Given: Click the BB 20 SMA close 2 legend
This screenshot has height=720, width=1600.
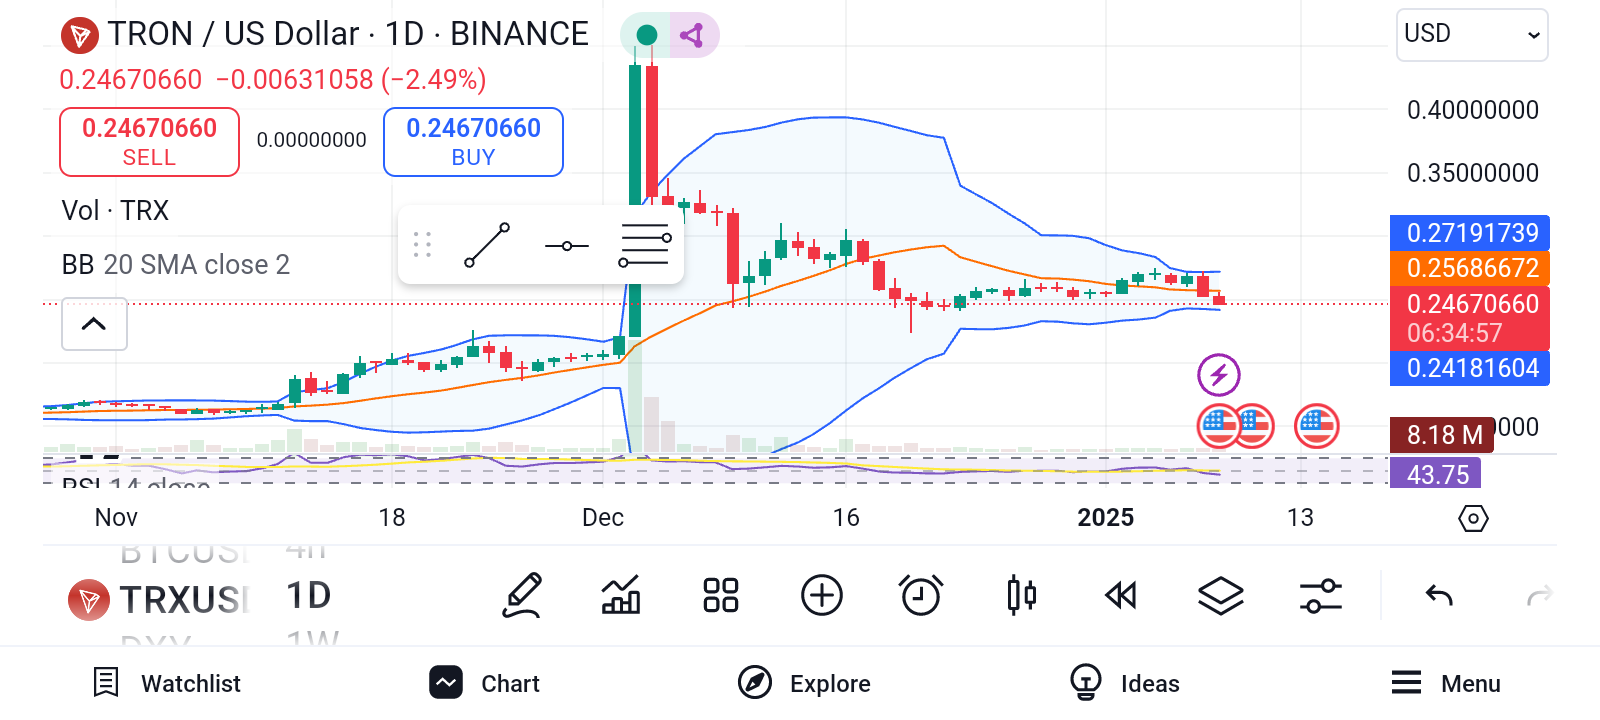Looking at the screenshot, I should click(x=176, y=264).
